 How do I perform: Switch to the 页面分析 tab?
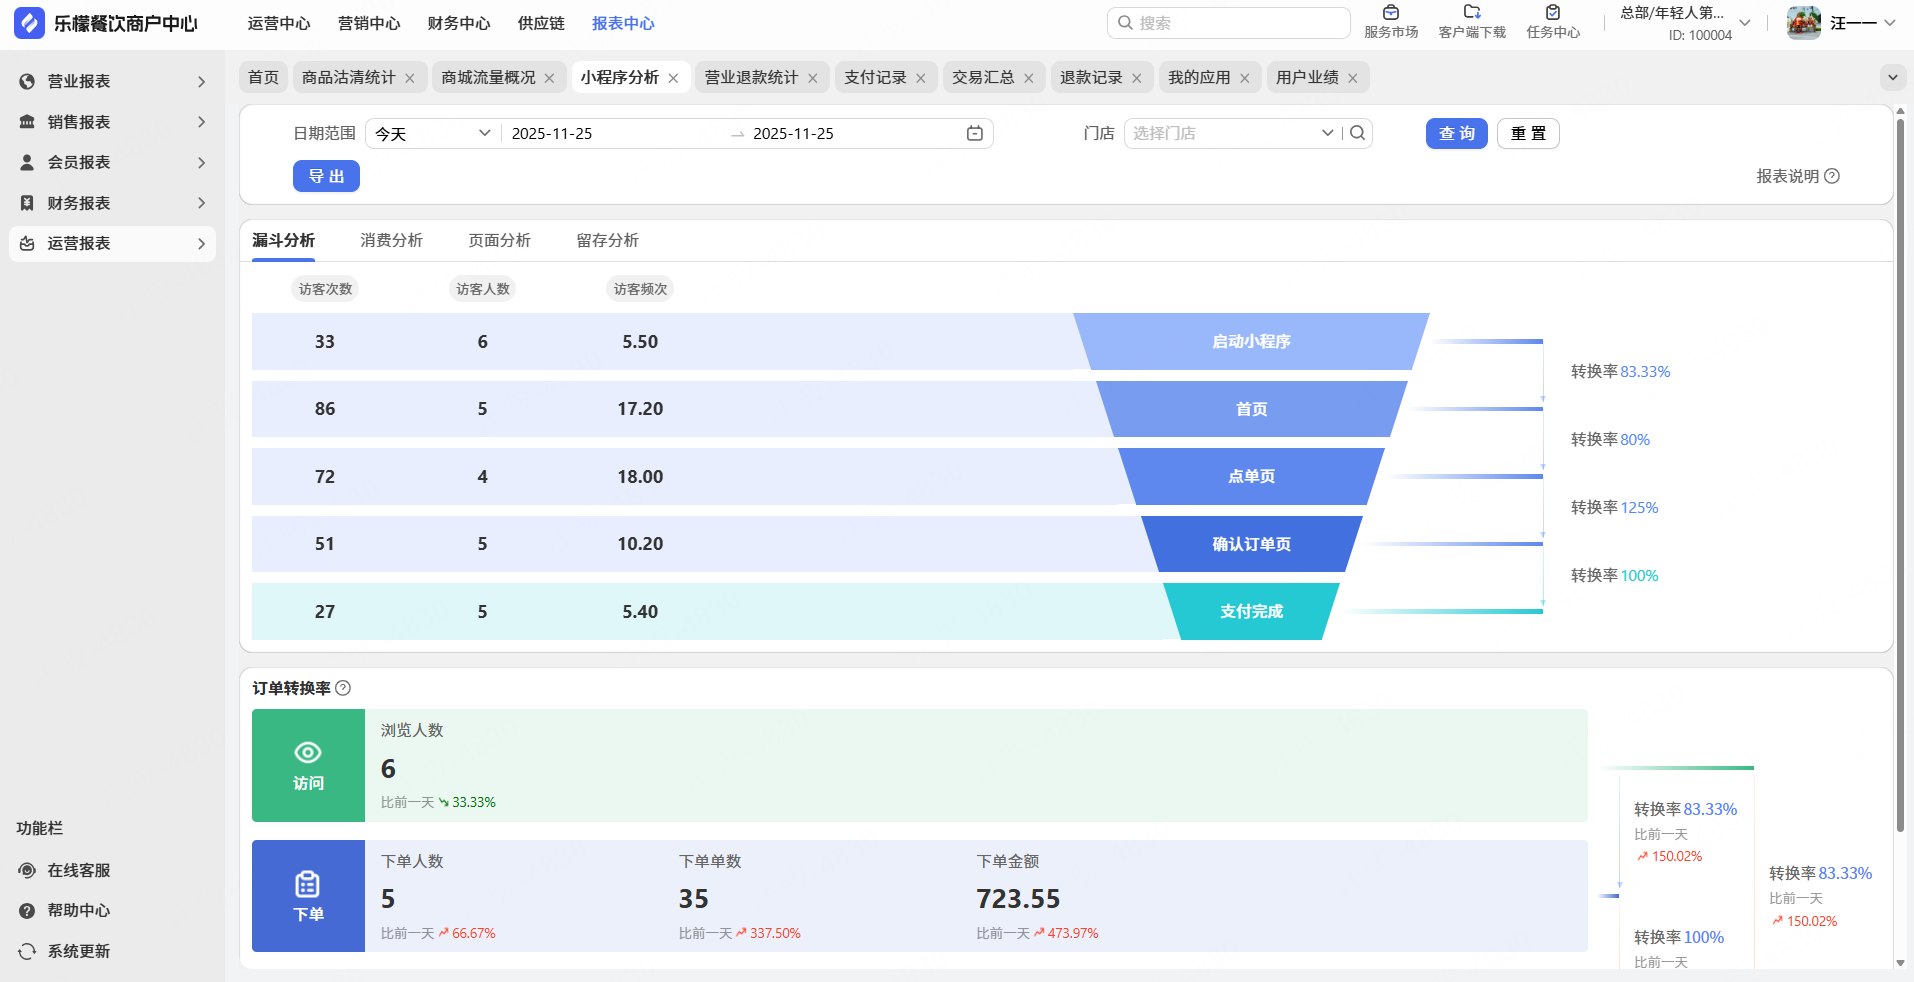pos(500,240)
